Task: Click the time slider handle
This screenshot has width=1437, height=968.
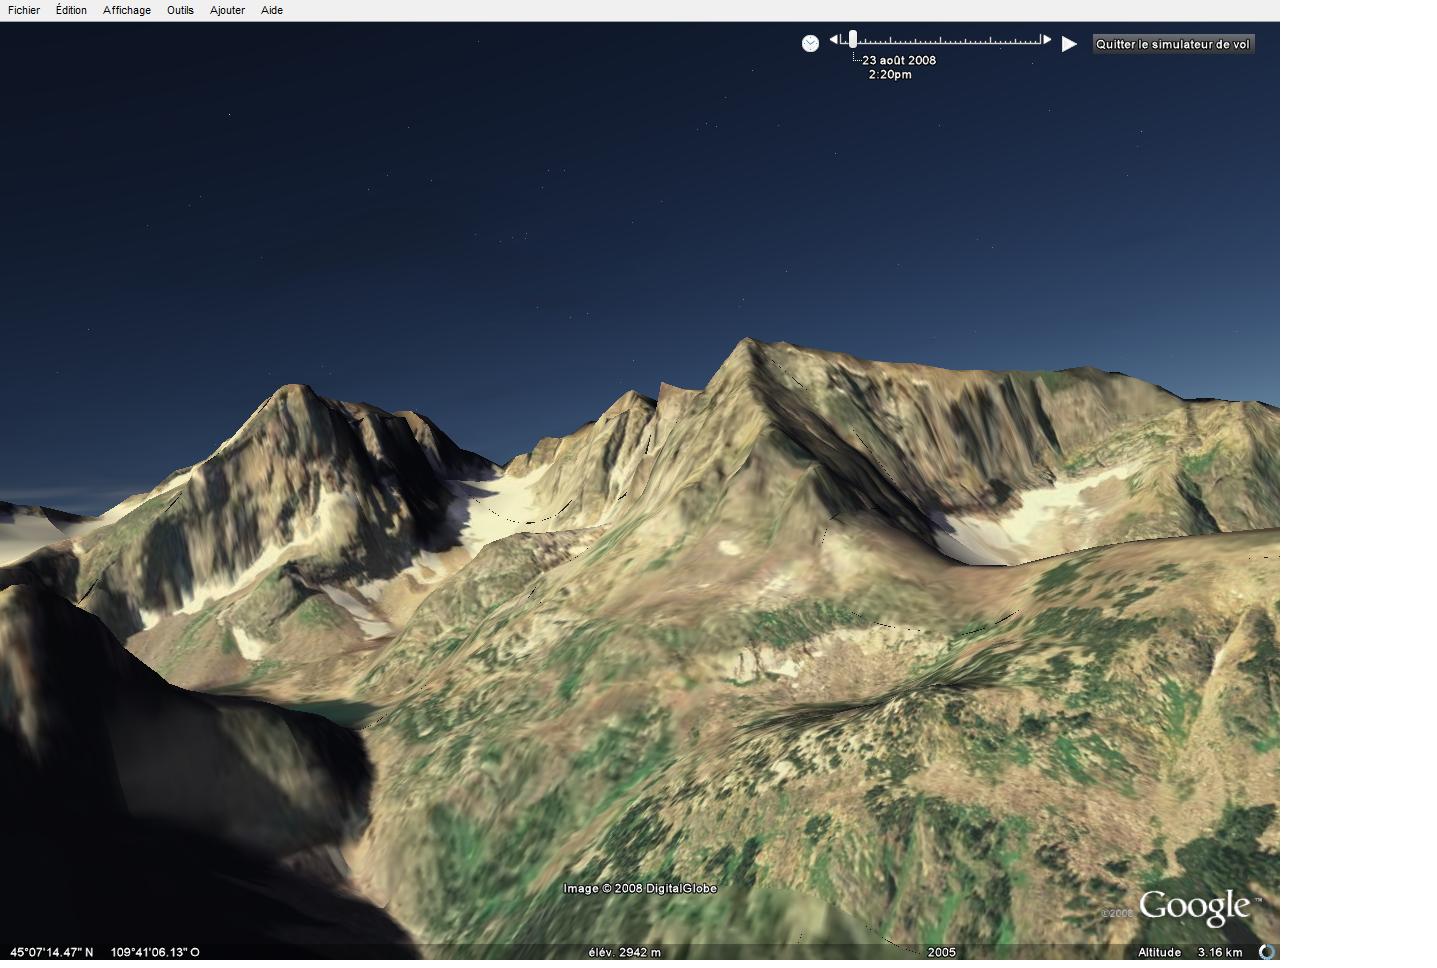Action: (x=853, y=40)
